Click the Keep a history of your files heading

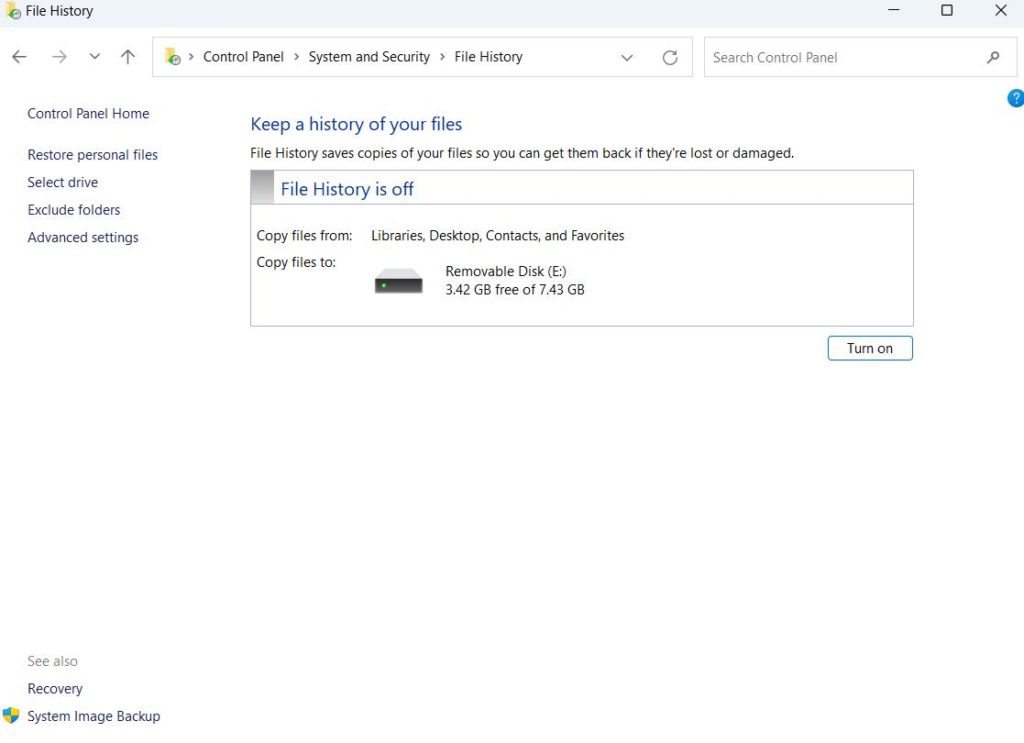click(x=356, y=124)
